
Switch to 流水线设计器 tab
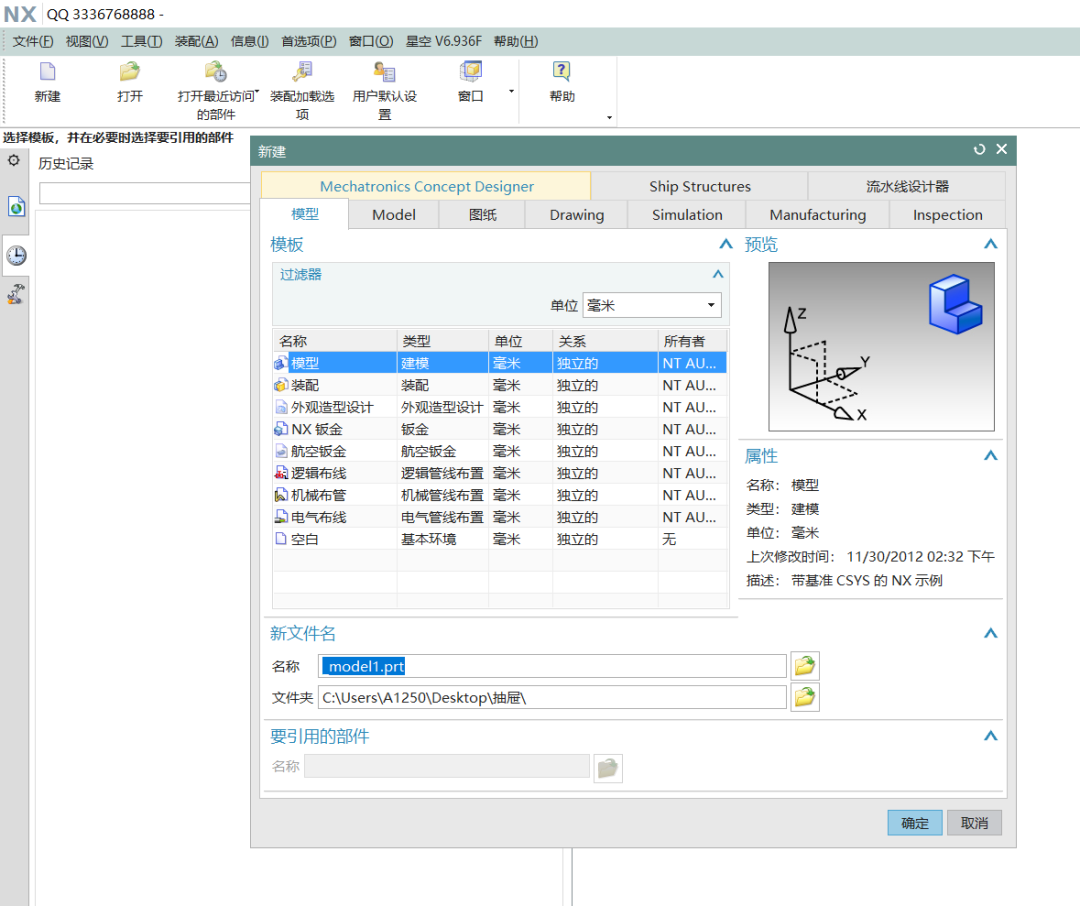[907, 186]
